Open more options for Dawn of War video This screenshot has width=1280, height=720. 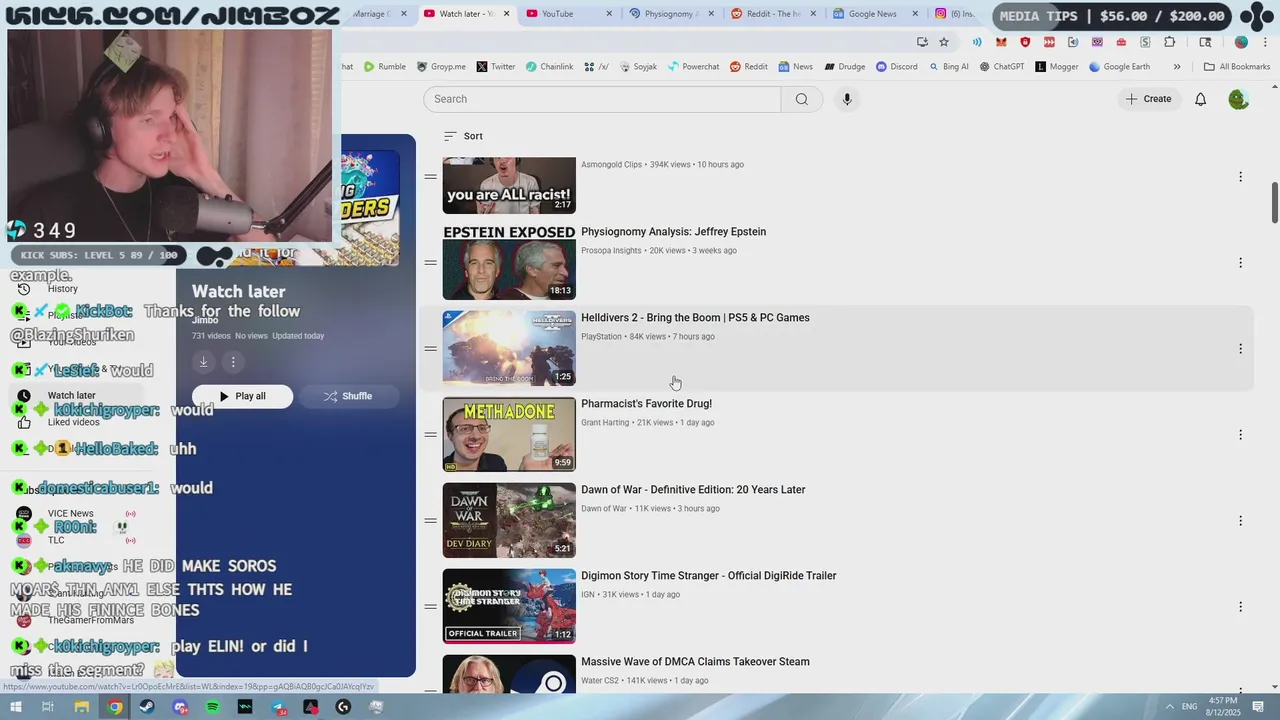point(1240,521)
